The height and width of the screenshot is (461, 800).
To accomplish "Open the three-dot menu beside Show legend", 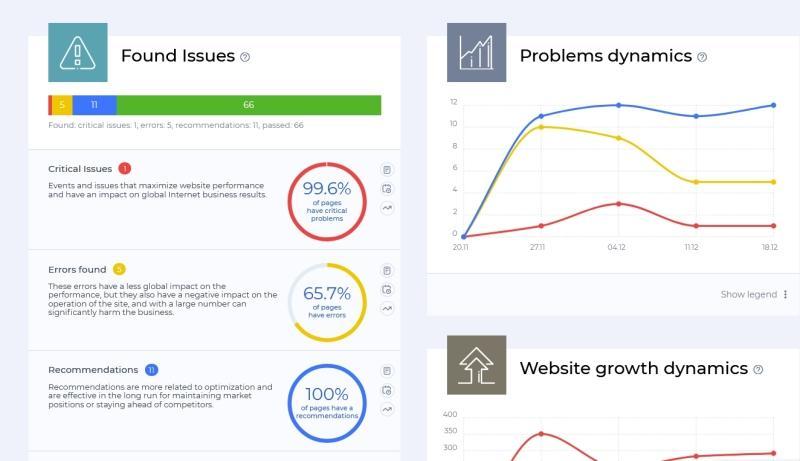I will click(x=786, y=295).
